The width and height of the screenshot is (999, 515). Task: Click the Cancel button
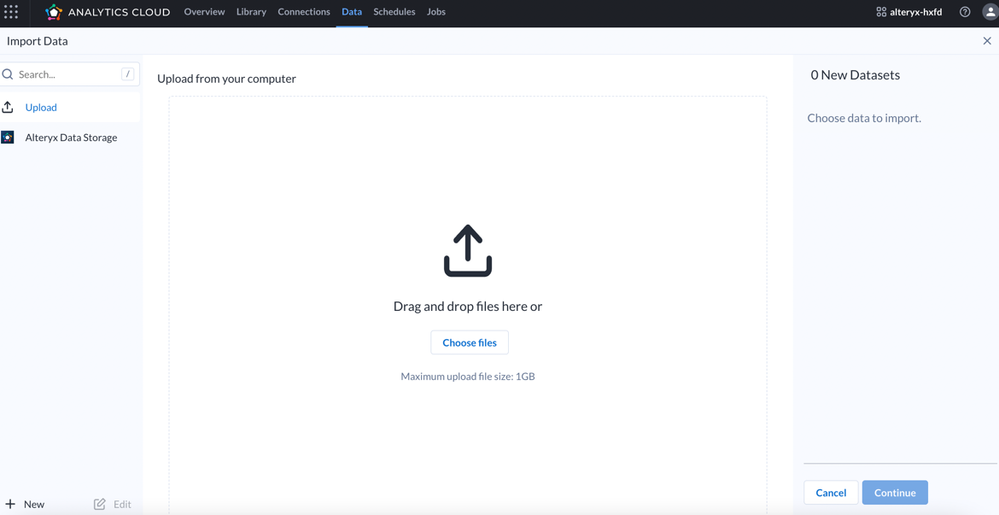pyautogui.click(x=831, y=493)
